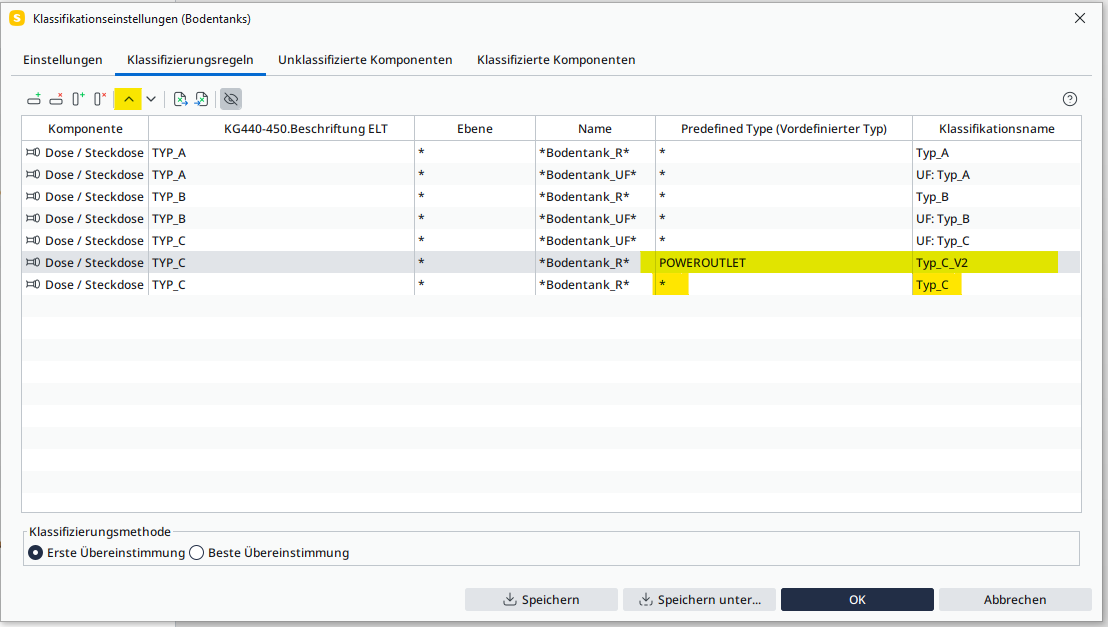Image resolution: width=1108 pixels, height=627 pixels.
Task: Click the Excel import icon
Action: (201, 99)
